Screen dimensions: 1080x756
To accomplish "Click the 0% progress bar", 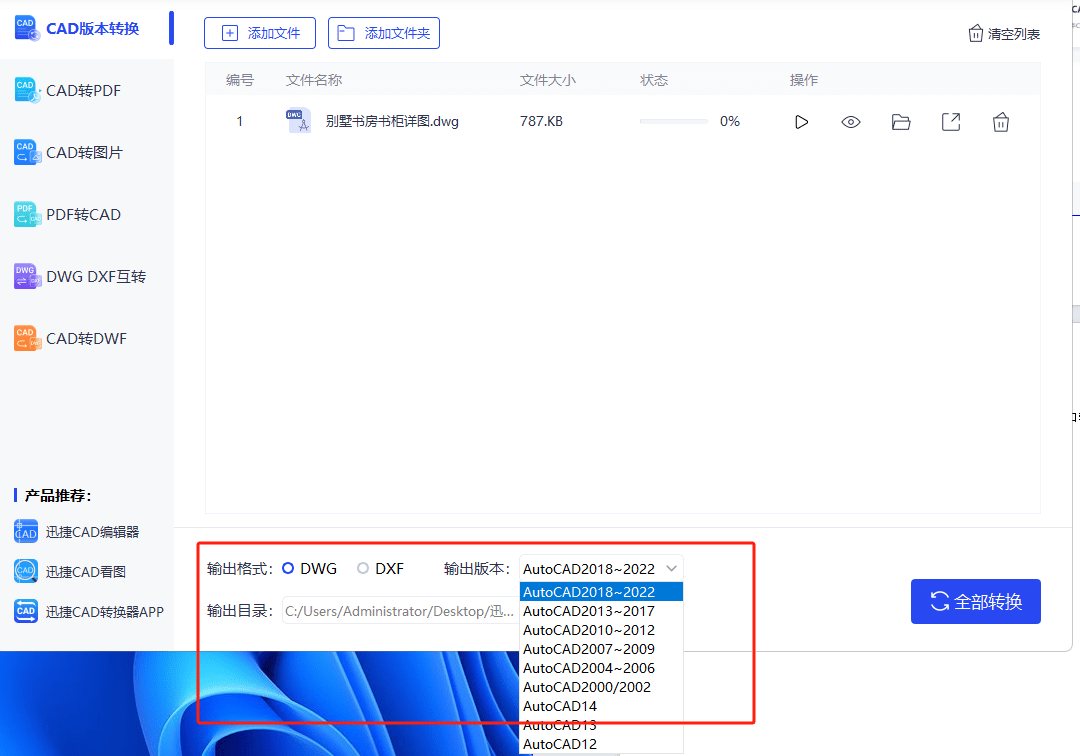I will tap(674, 120).
